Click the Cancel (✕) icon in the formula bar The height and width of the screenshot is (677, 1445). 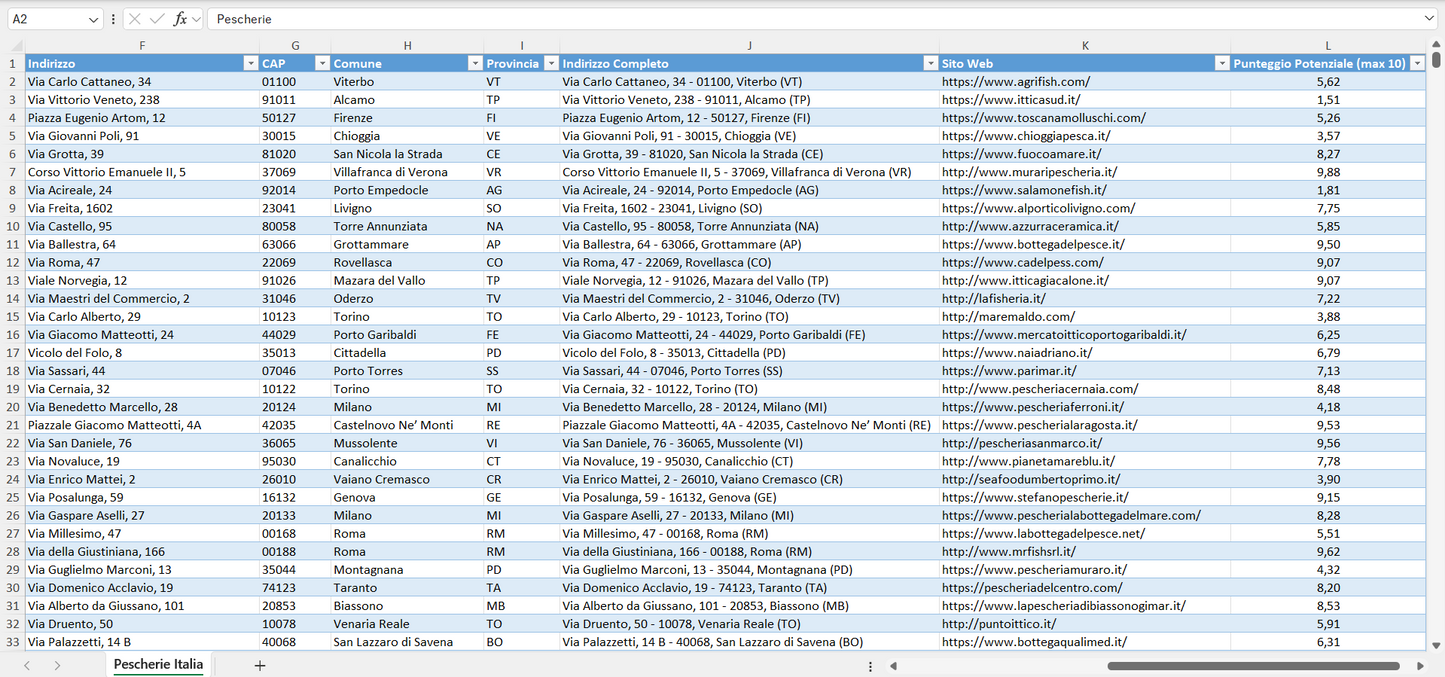click(x=135, y=18)
